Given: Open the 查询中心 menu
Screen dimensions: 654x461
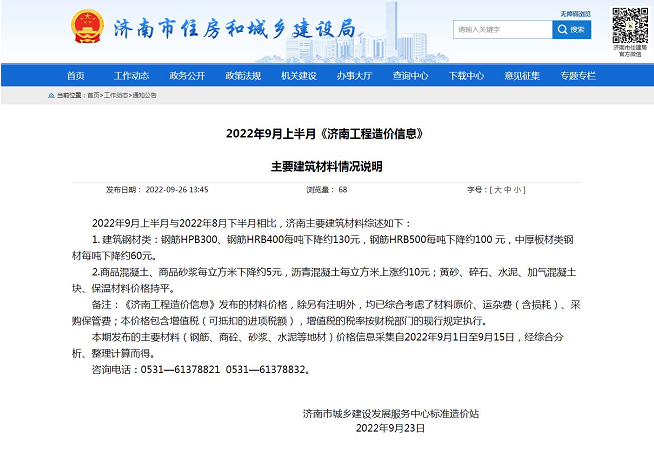Looking at the screenshot, I should (x=410, y=75).
